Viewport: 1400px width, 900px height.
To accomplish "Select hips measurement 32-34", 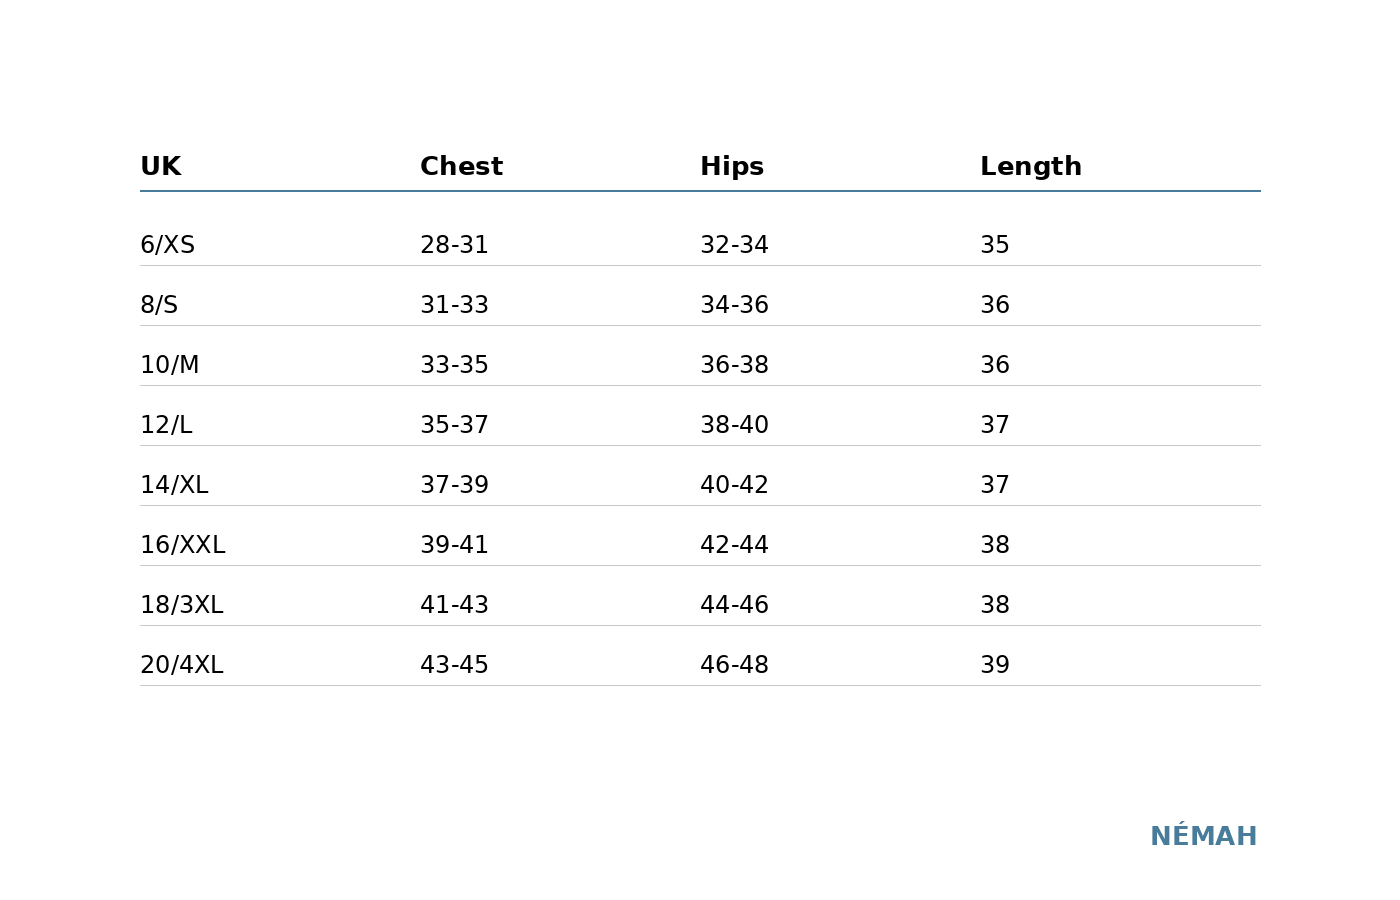I will (x=734, y=245).
